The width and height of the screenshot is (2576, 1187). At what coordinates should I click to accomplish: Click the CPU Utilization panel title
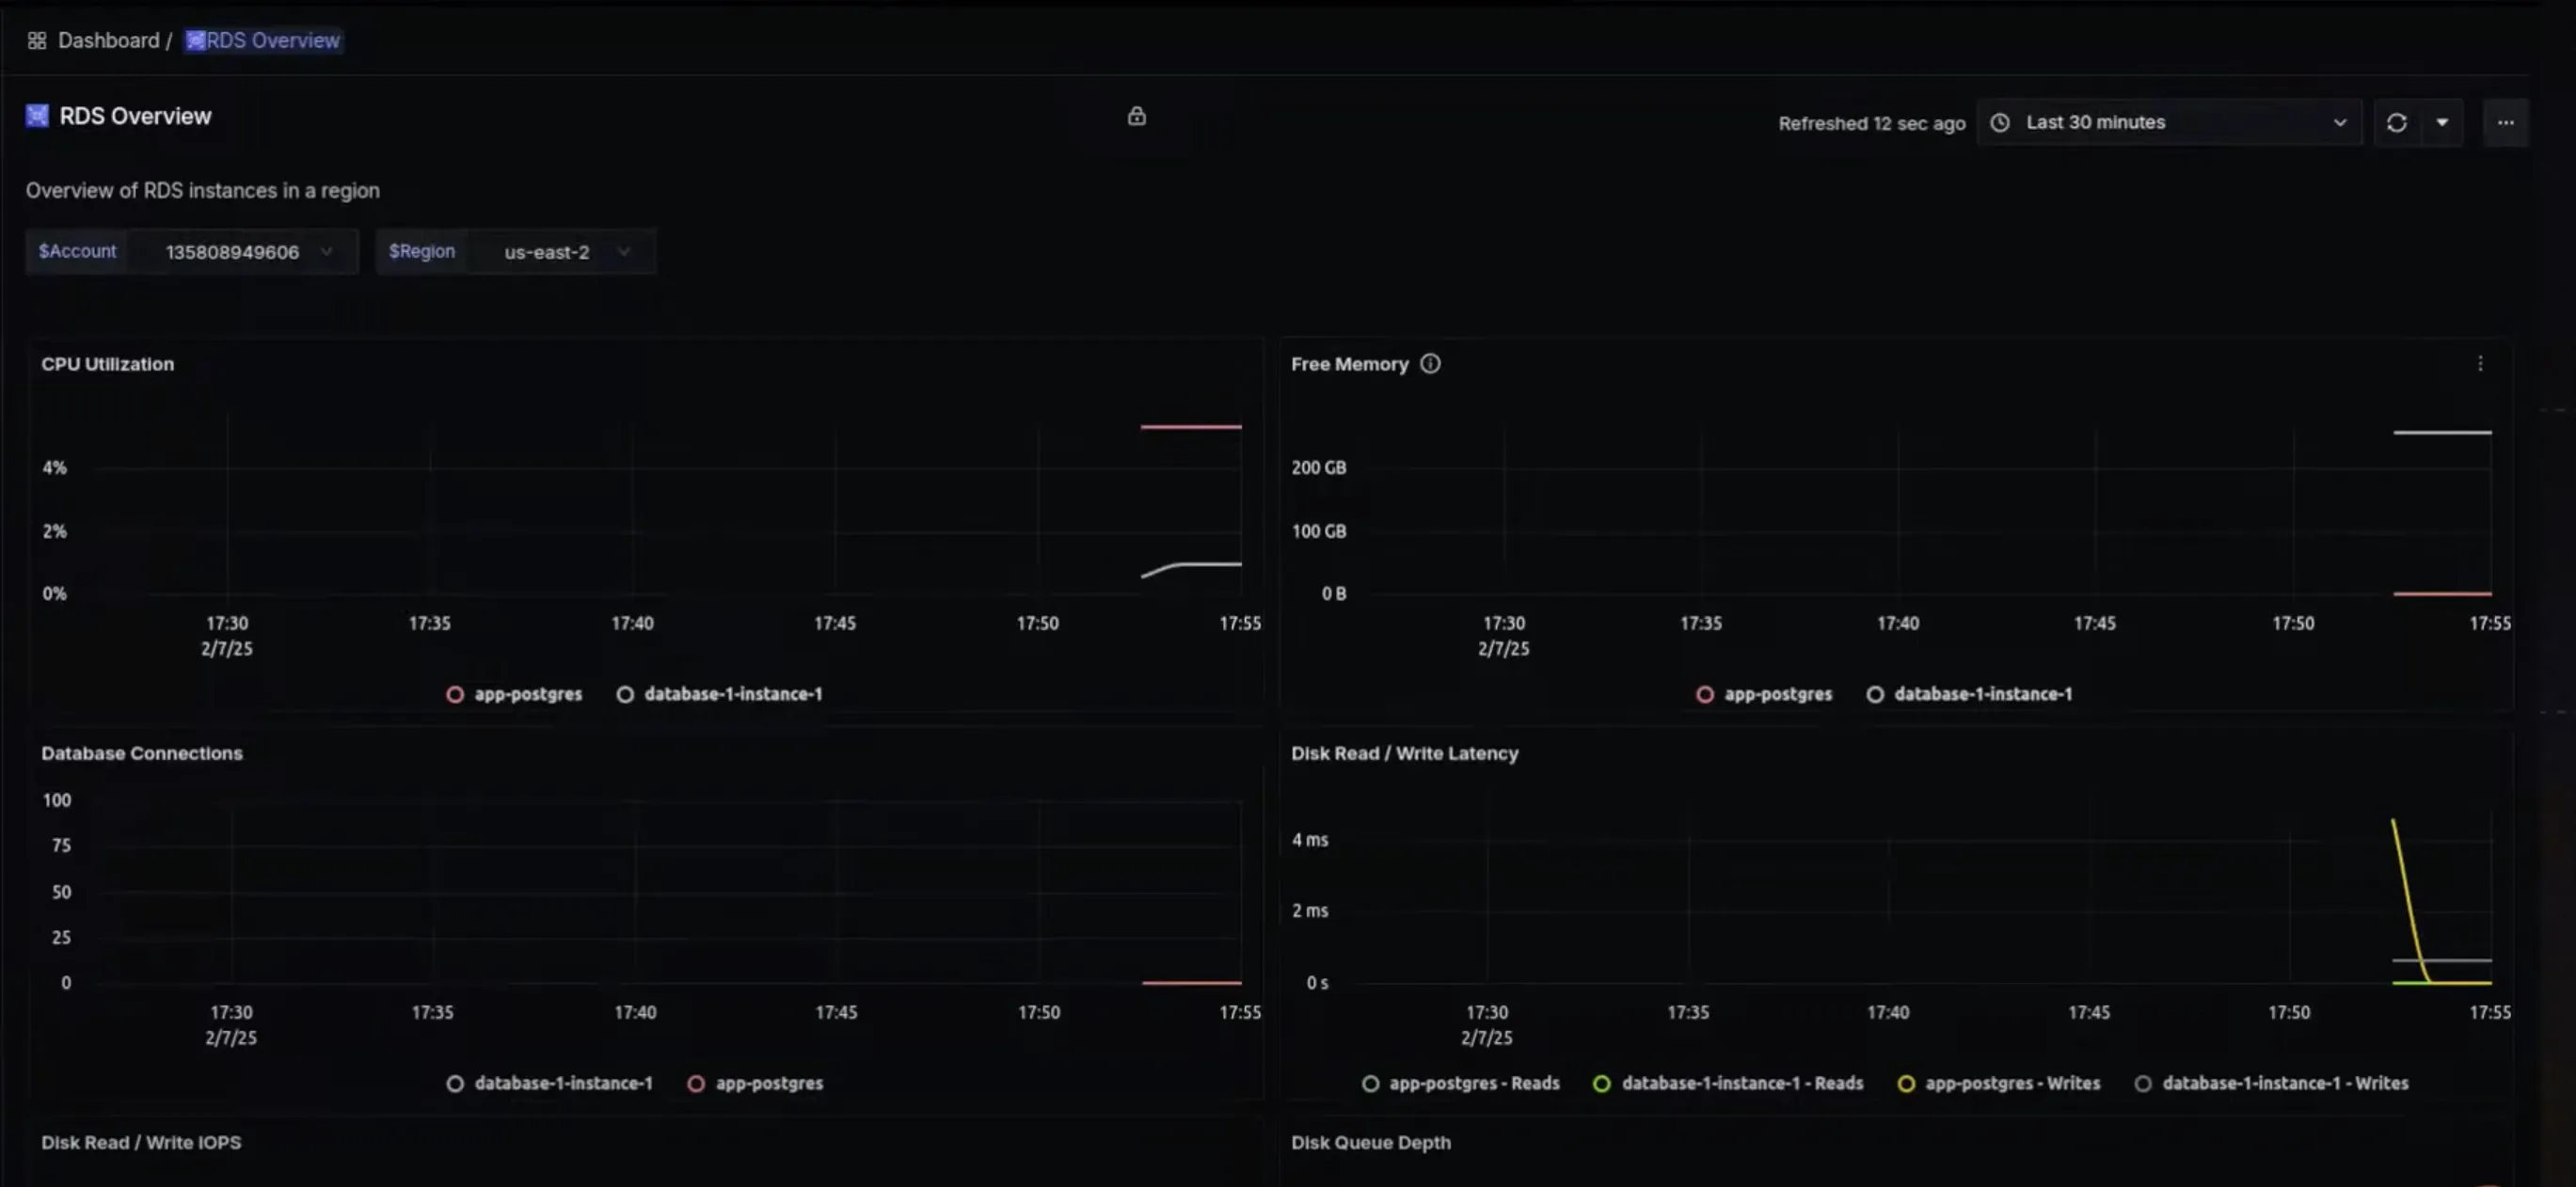tap(107, 364)
